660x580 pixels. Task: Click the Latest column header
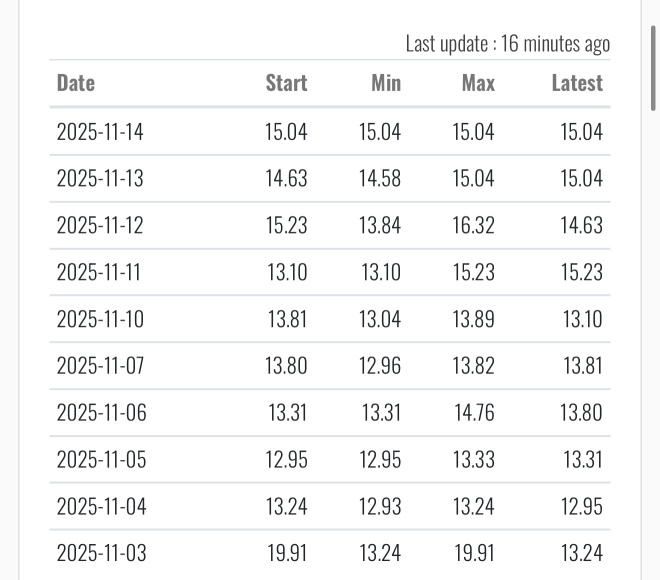tap(577, 83)
